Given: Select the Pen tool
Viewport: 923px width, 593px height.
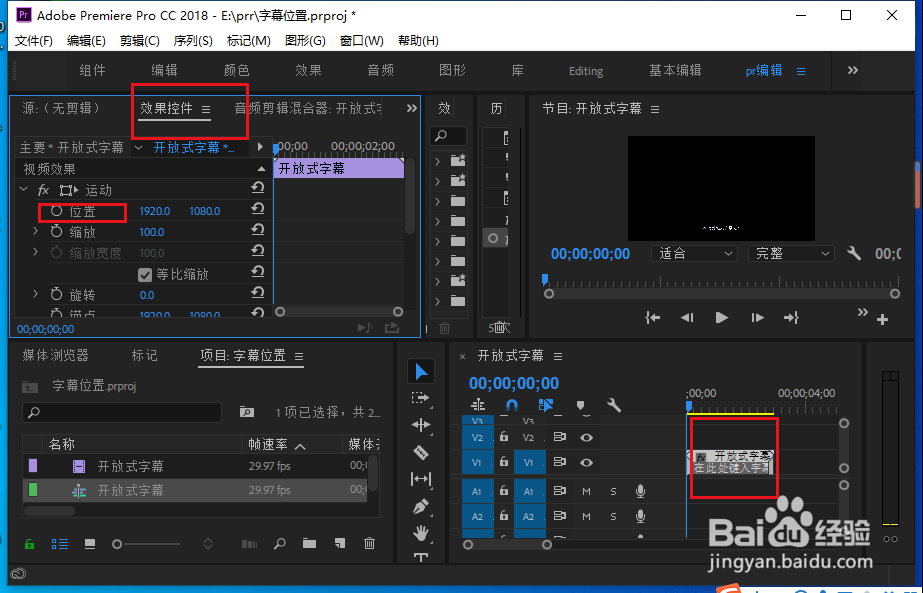Looking at the screenshot, I should 420,506.
